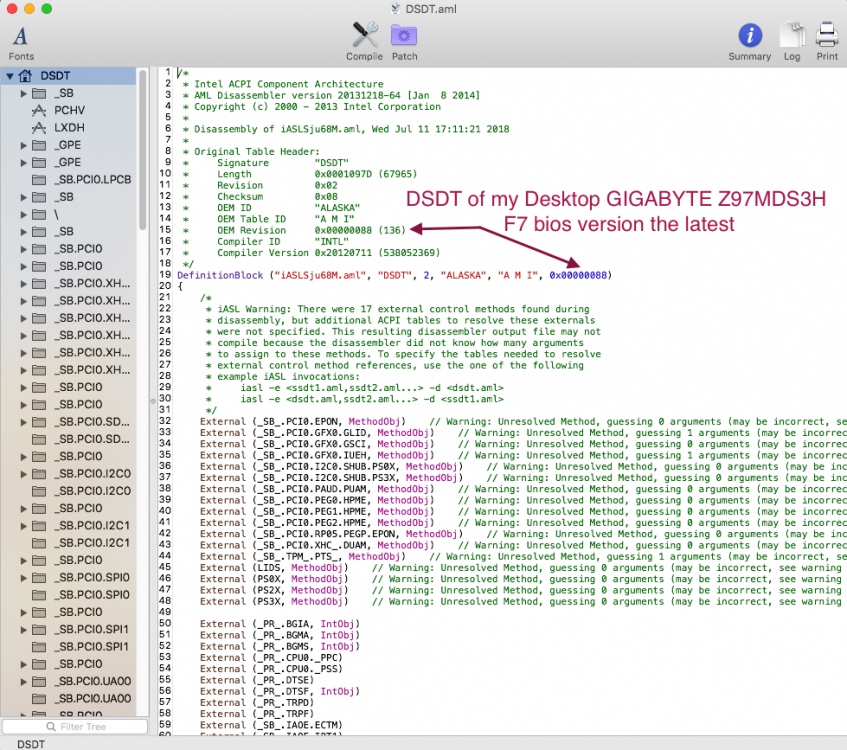This screenshot has width=847, height=750.
Task: Expand the _SB.PCI0.SD... node with arrow
Action: (23, 422)
